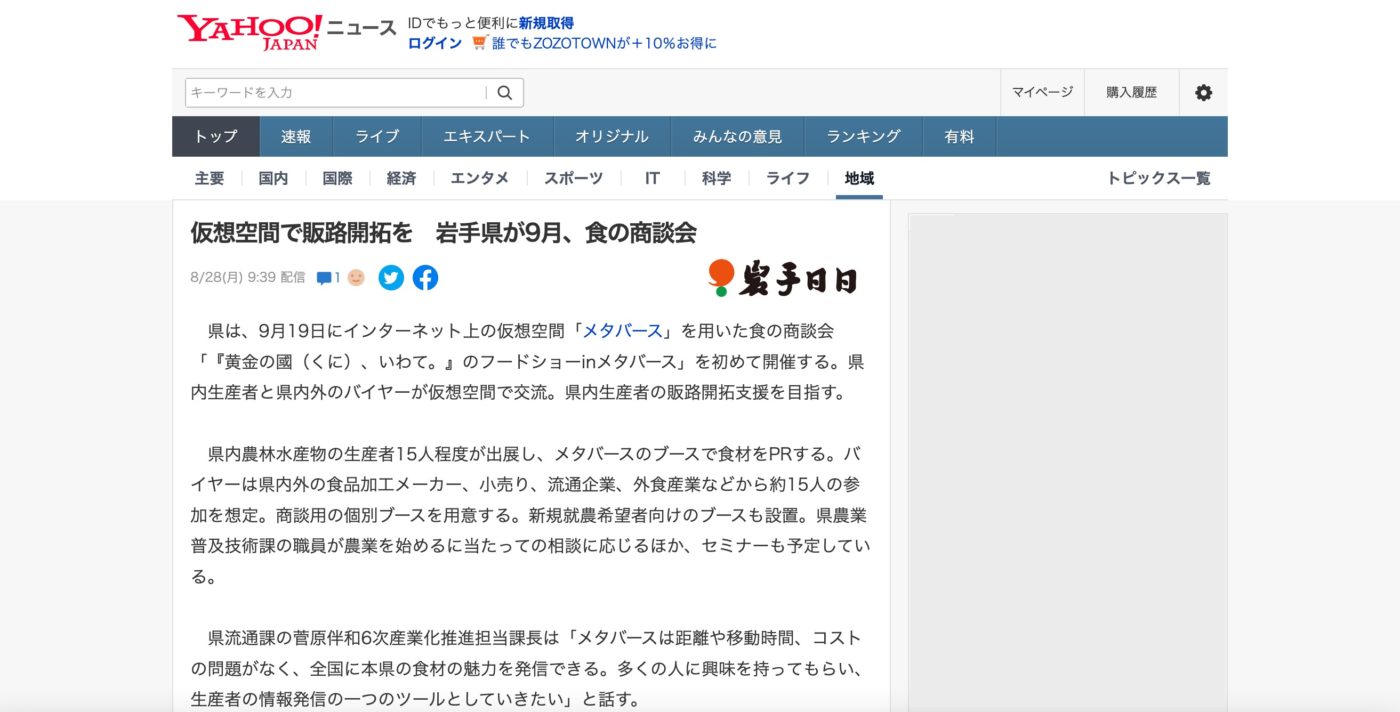
Task: Click the ログイン link
Action: (435, 43)
